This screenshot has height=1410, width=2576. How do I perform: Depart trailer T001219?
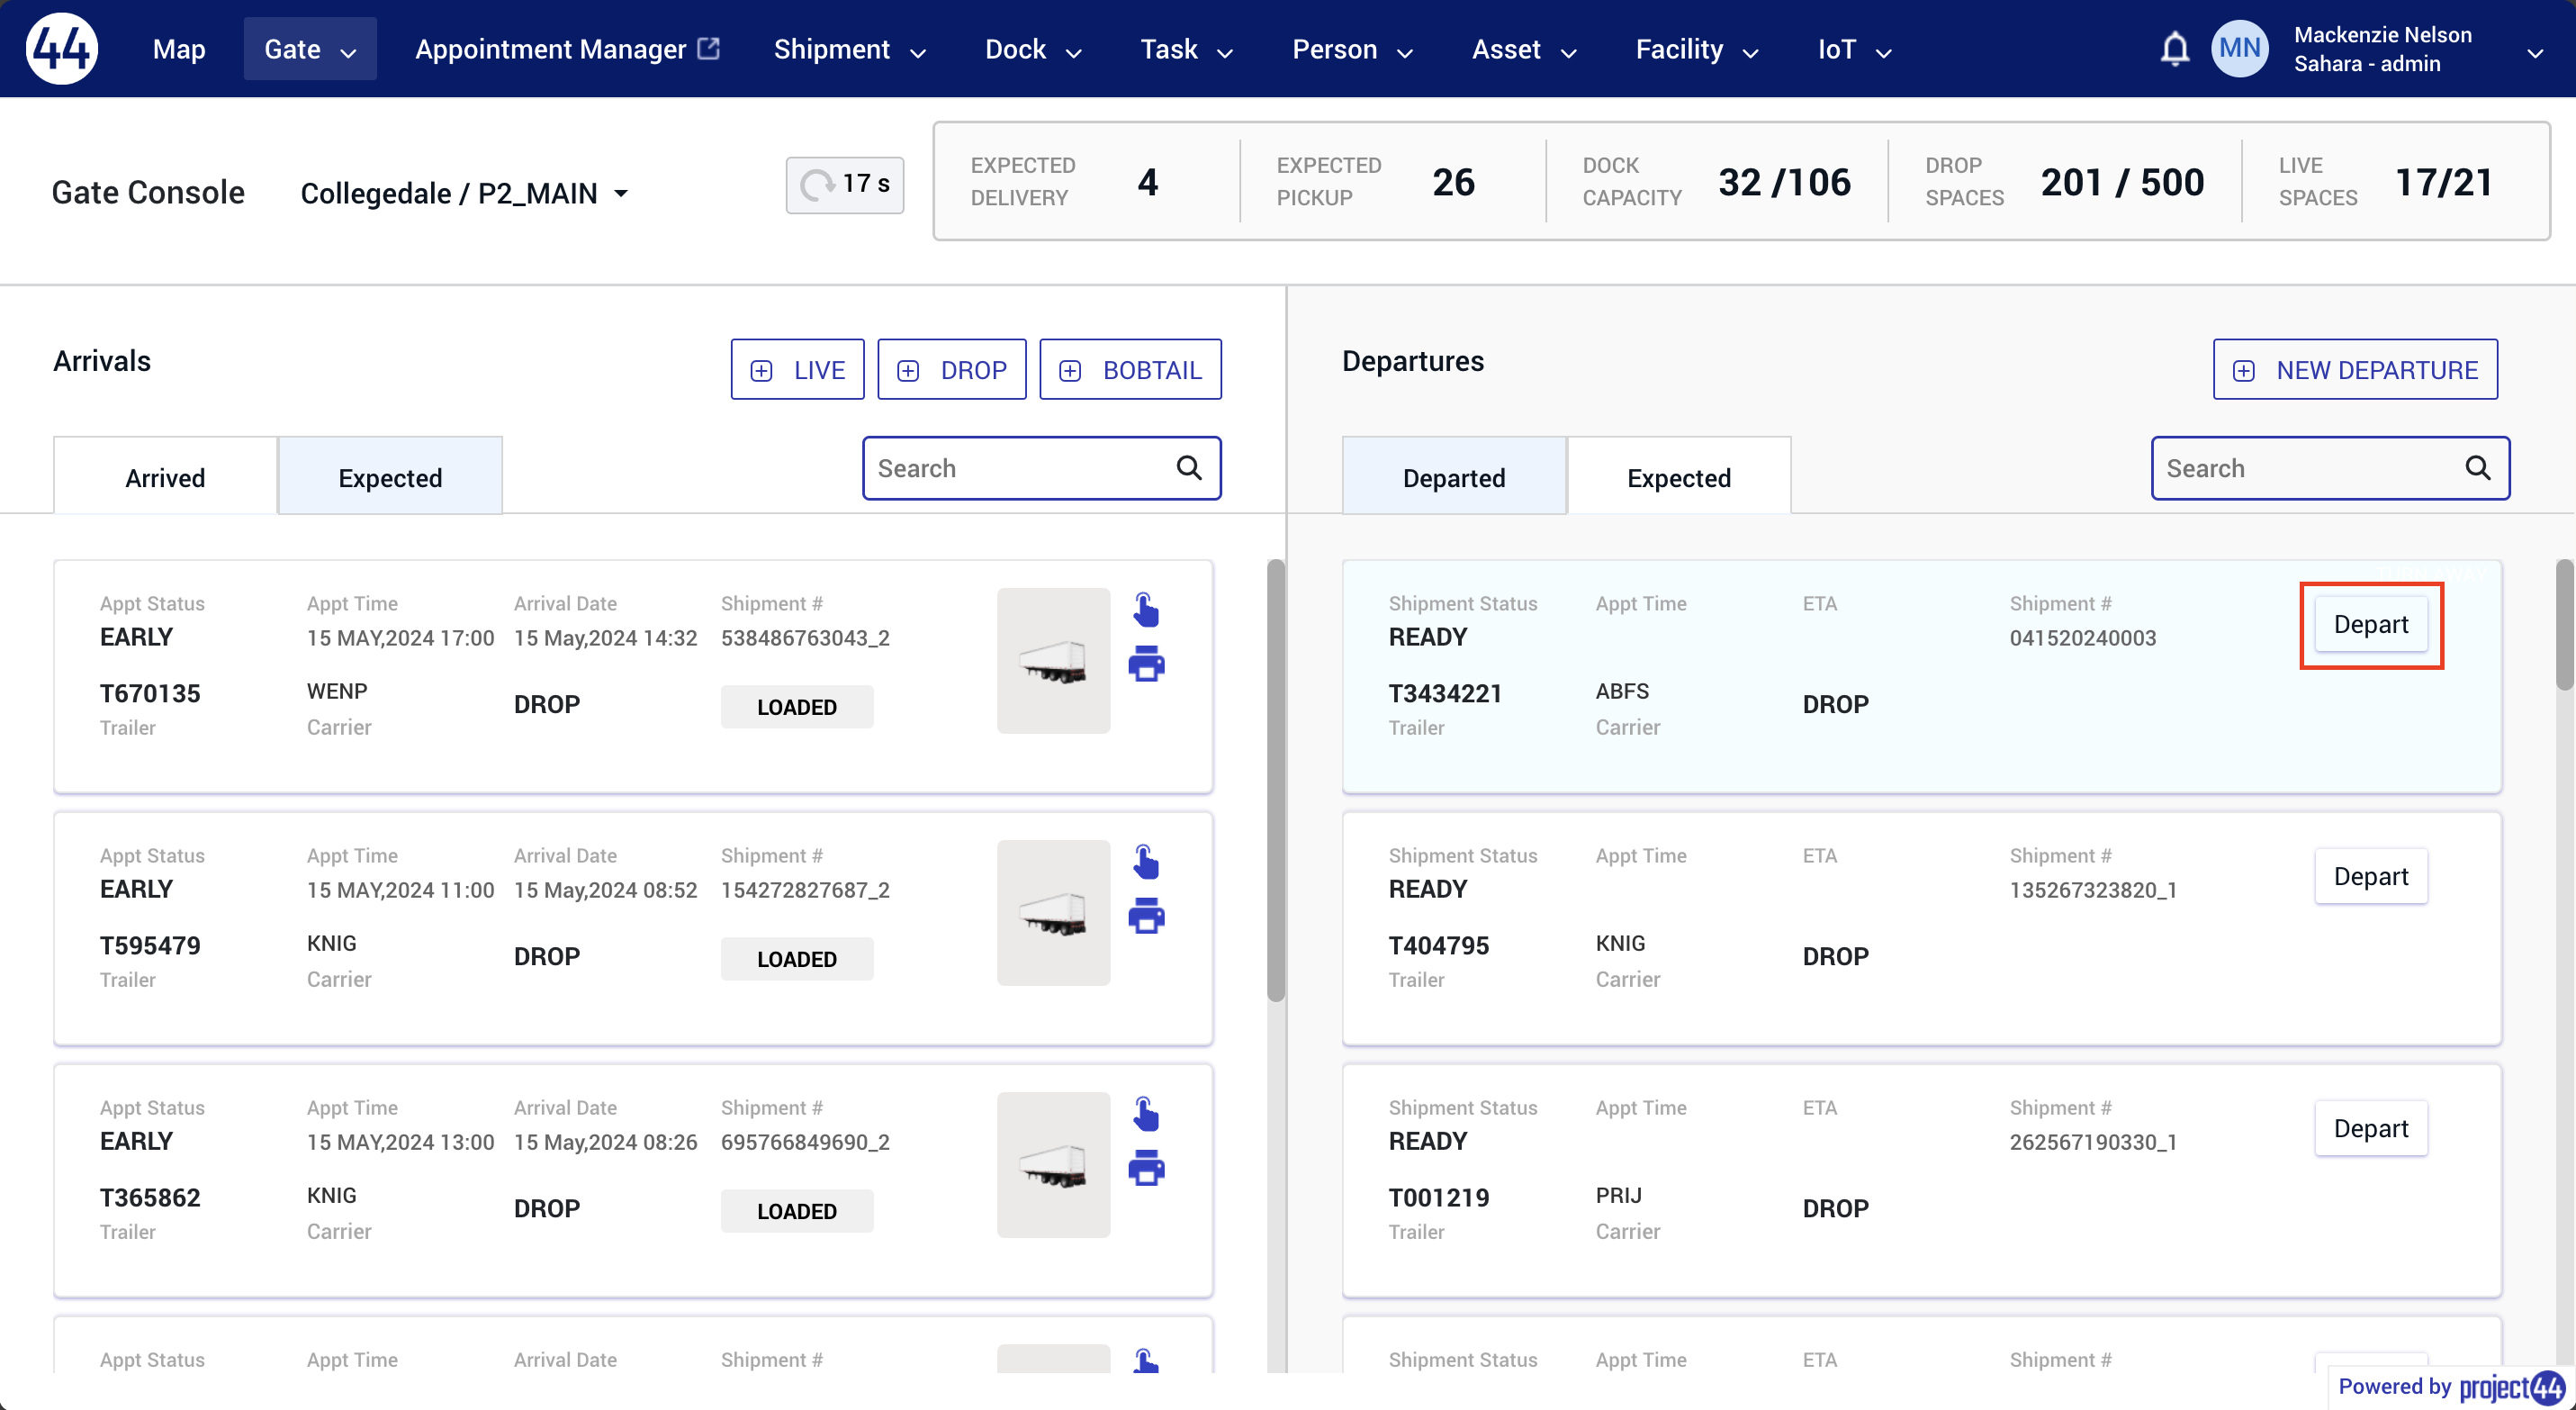click(2371, 1129)
